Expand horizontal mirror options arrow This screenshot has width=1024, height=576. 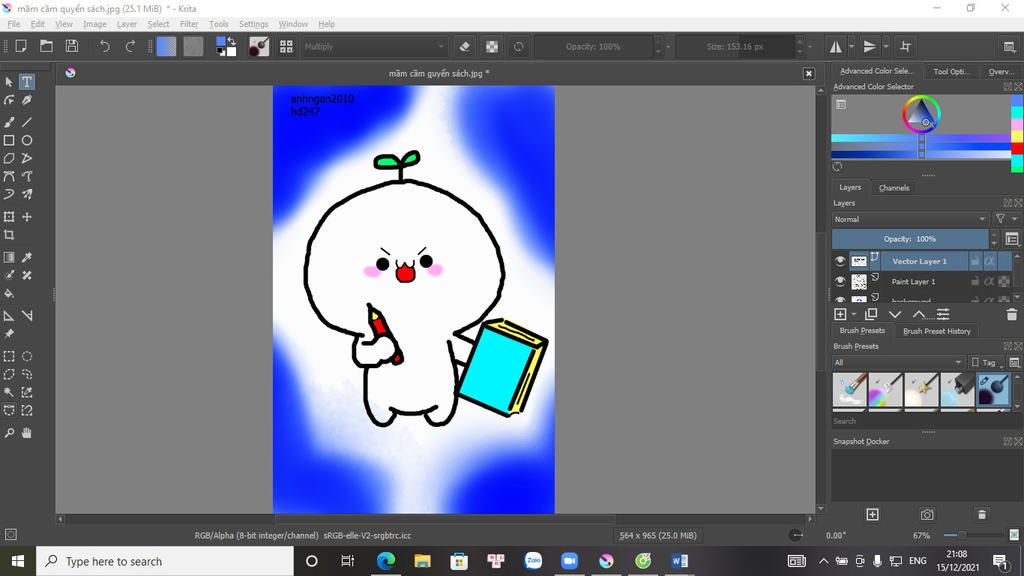[851, 46]
